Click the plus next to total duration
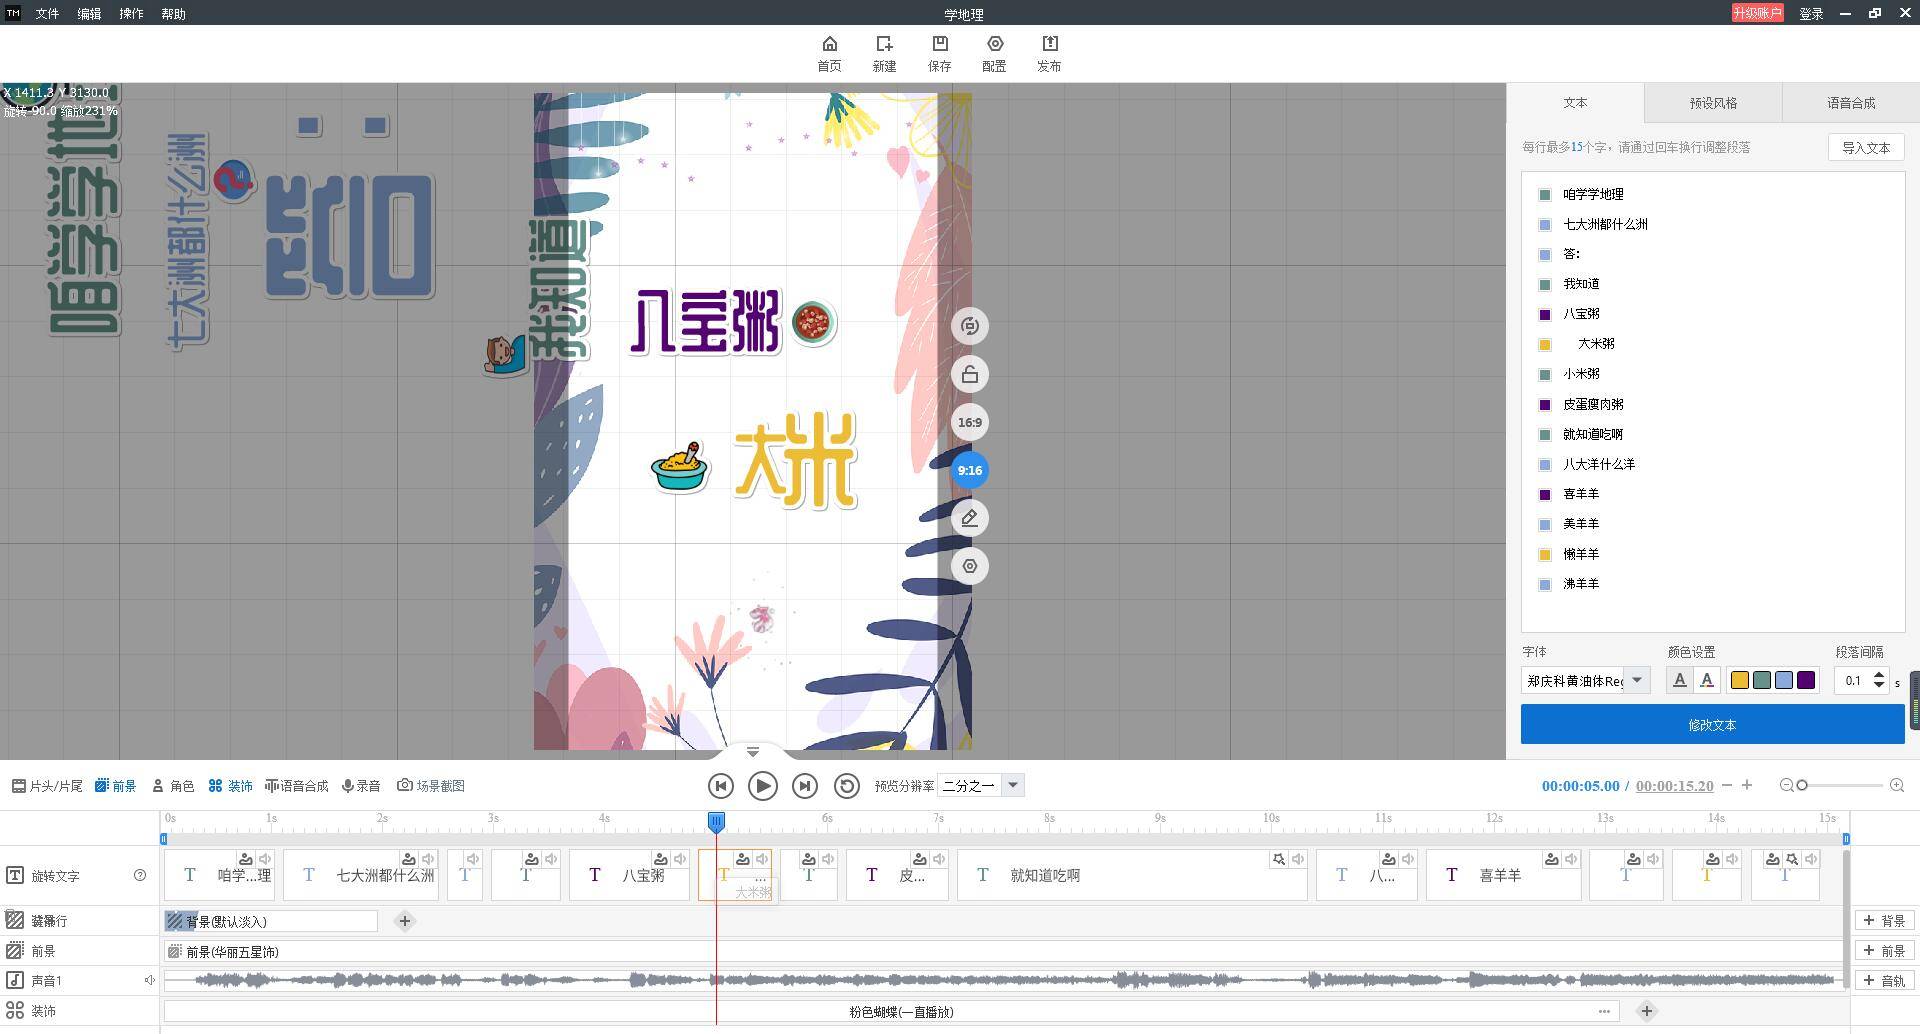Viewport: 1920px width, 1034px height. [1747, 785]
